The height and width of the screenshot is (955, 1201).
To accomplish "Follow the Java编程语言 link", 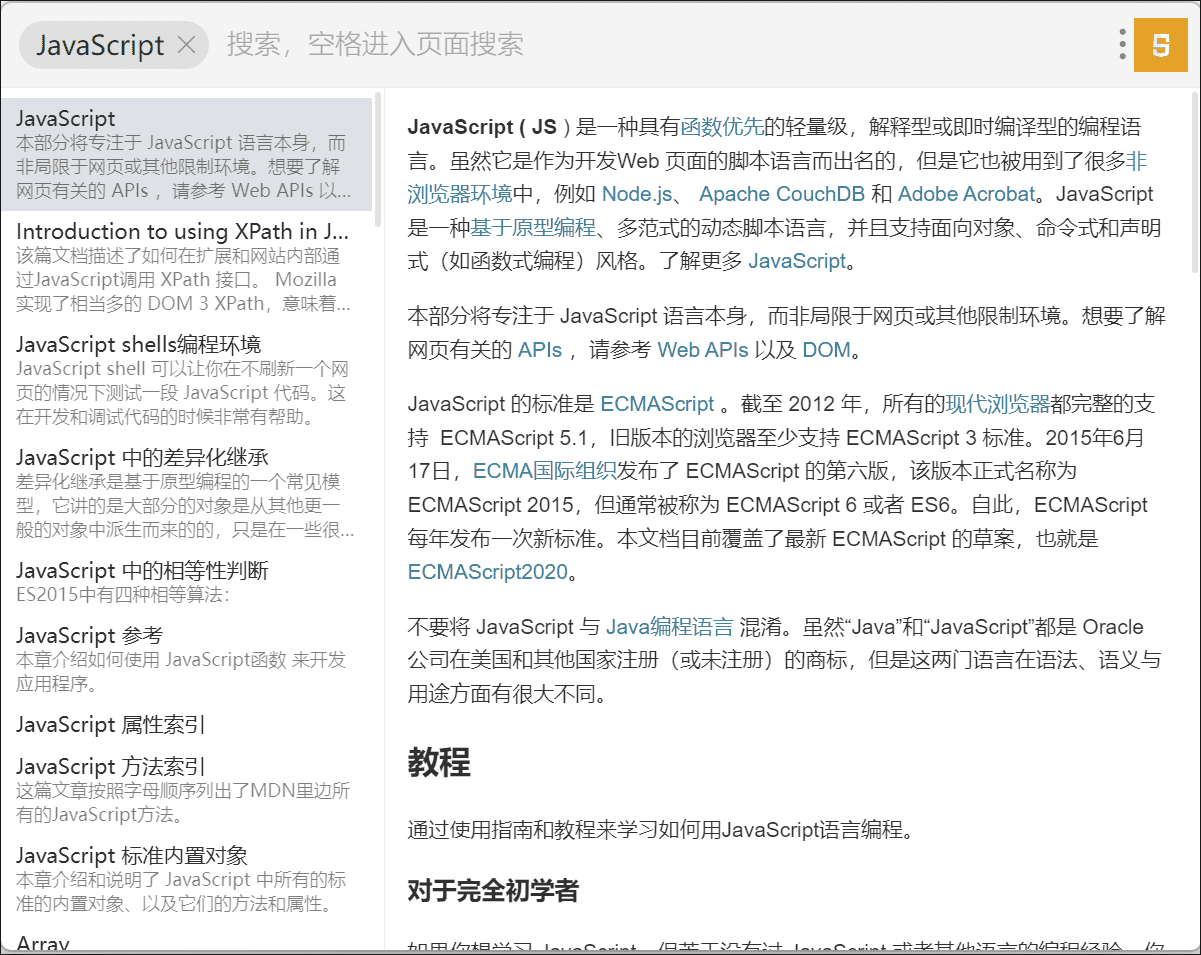I will point(669,627).
